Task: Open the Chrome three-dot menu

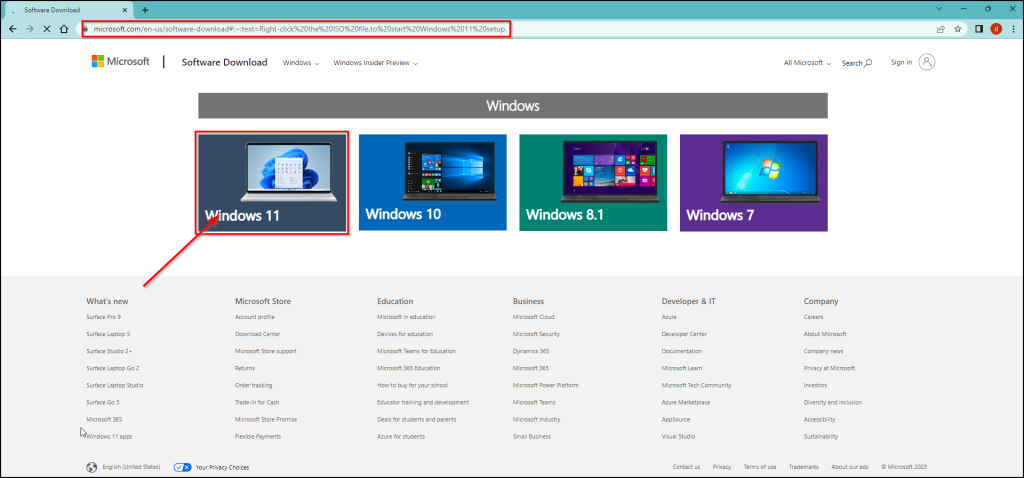Action: pos(1013,29)
